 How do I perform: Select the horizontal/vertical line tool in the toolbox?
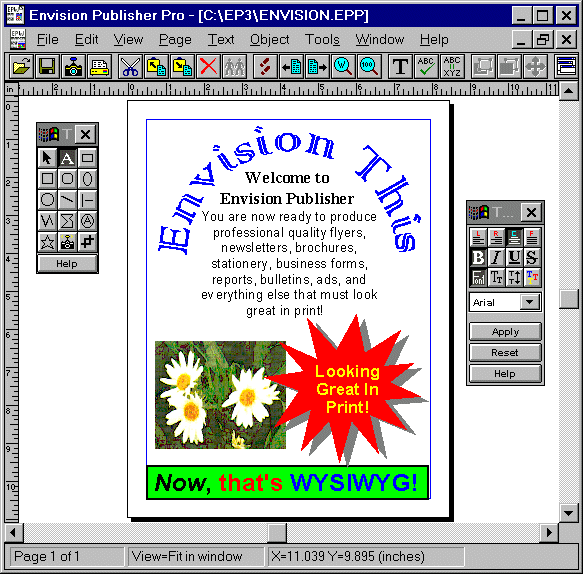pyautogui.click(x=87, y=200)
